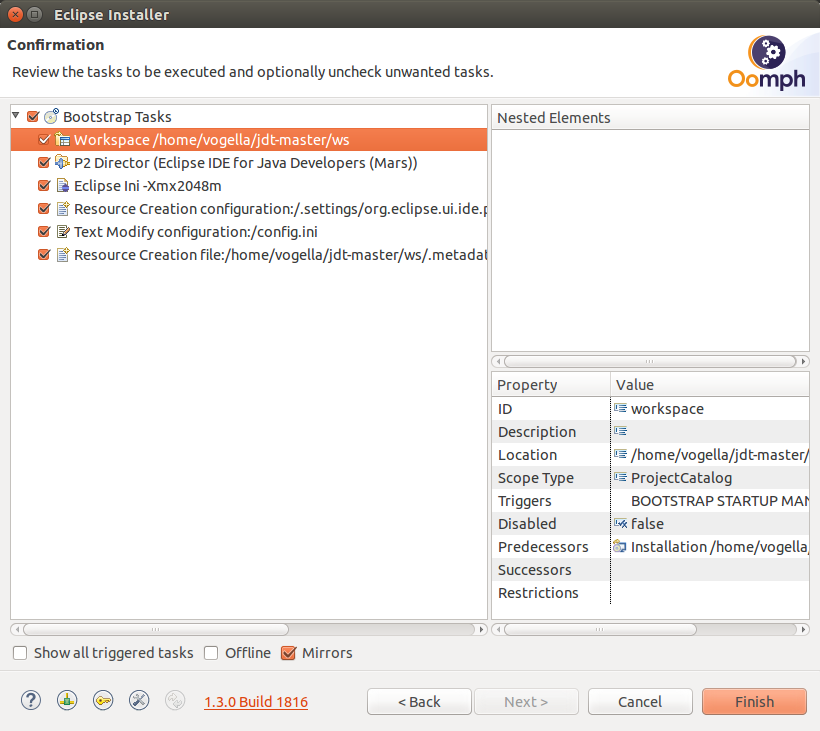
Task: Uncheck the Workspace task checkbox
Action: 44,140
